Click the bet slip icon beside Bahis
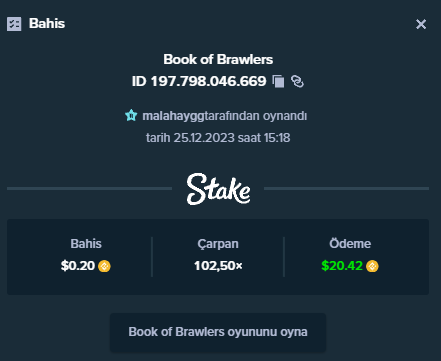 click(x=14, y=24)
